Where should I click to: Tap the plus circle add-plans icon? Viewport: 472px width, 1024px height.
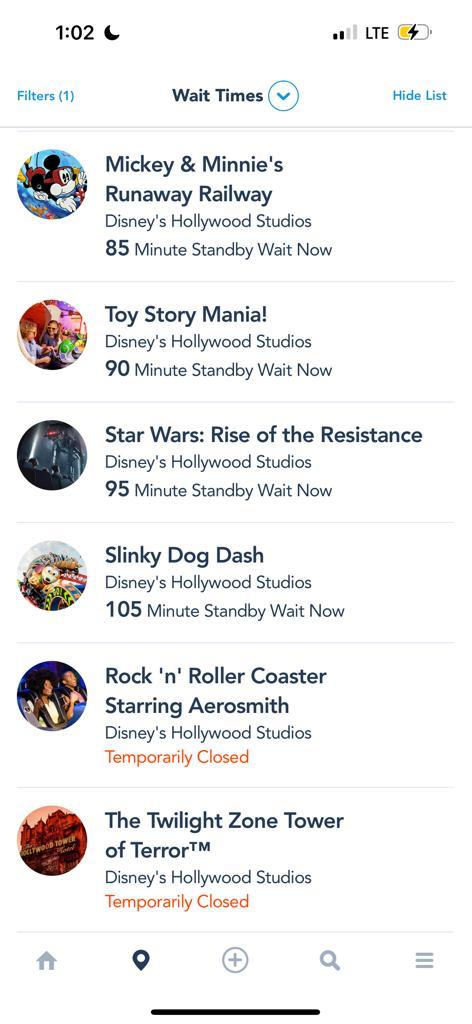tap(235, 961)
